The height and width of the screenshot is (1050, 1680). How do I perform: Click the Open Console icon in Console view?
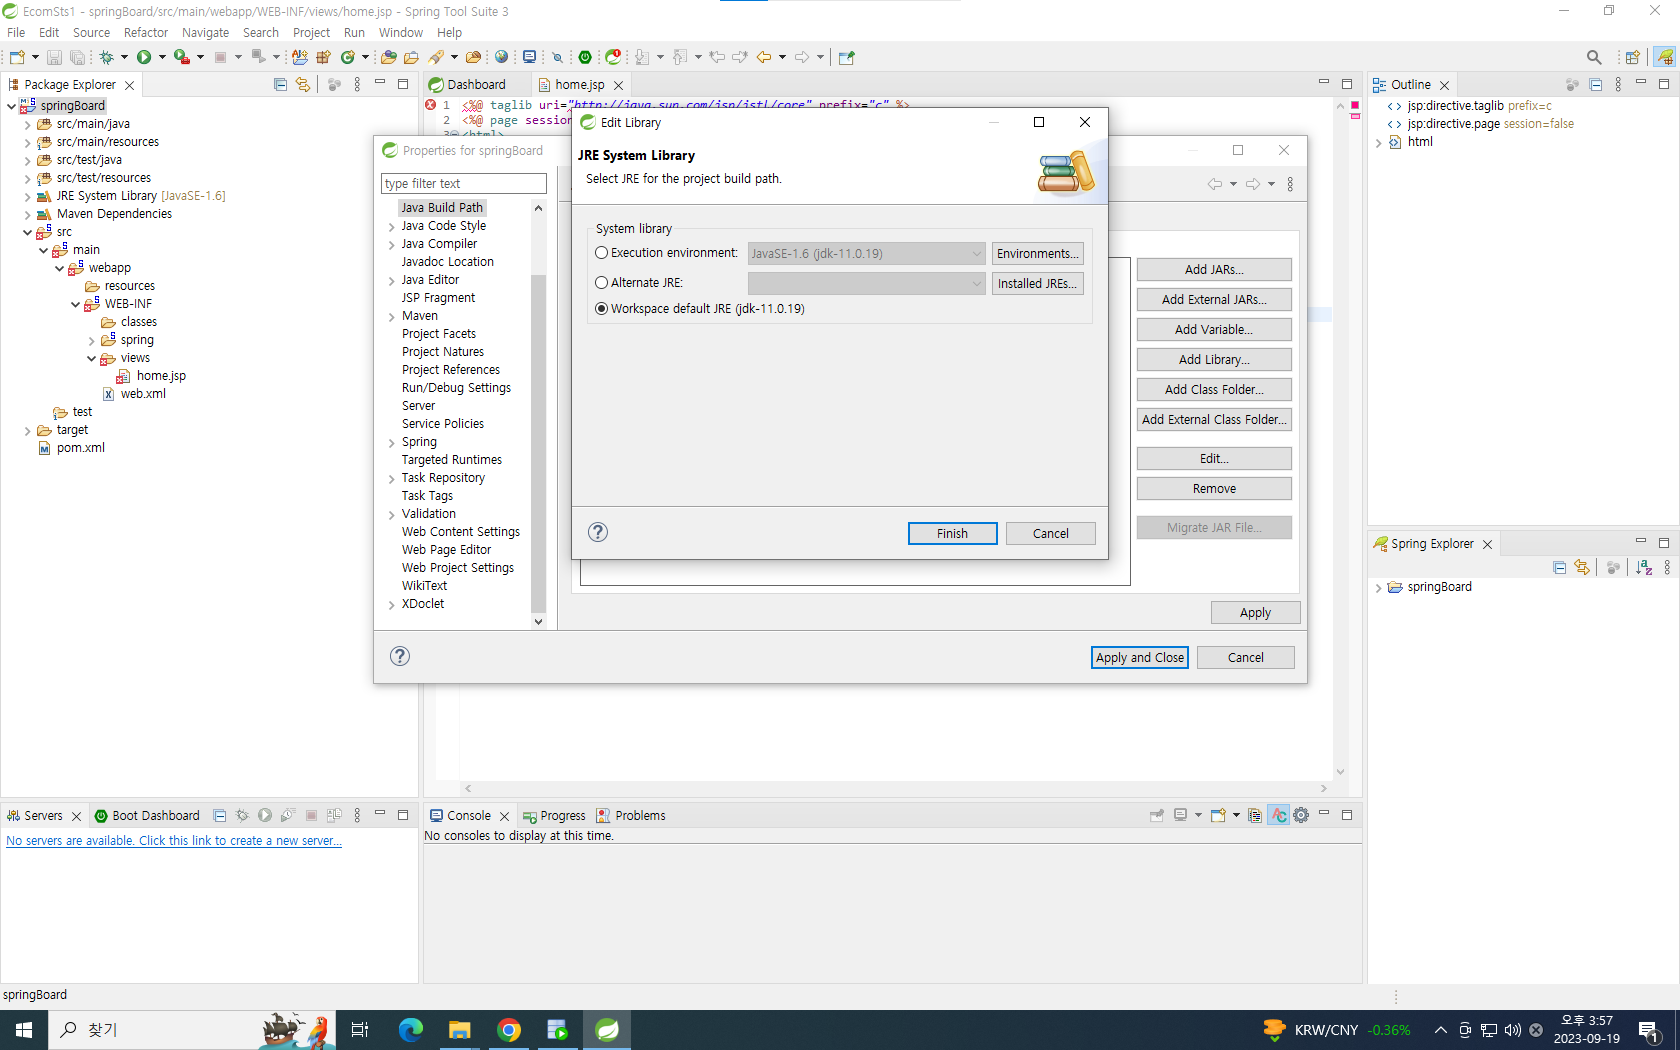click(x=1218, y=815)
